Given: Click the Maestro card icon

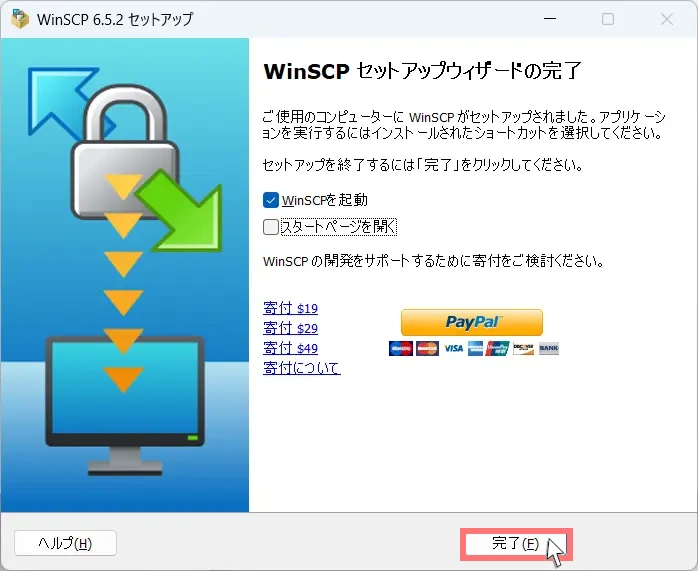Looking at the screenshot, I should pos(401,348).
